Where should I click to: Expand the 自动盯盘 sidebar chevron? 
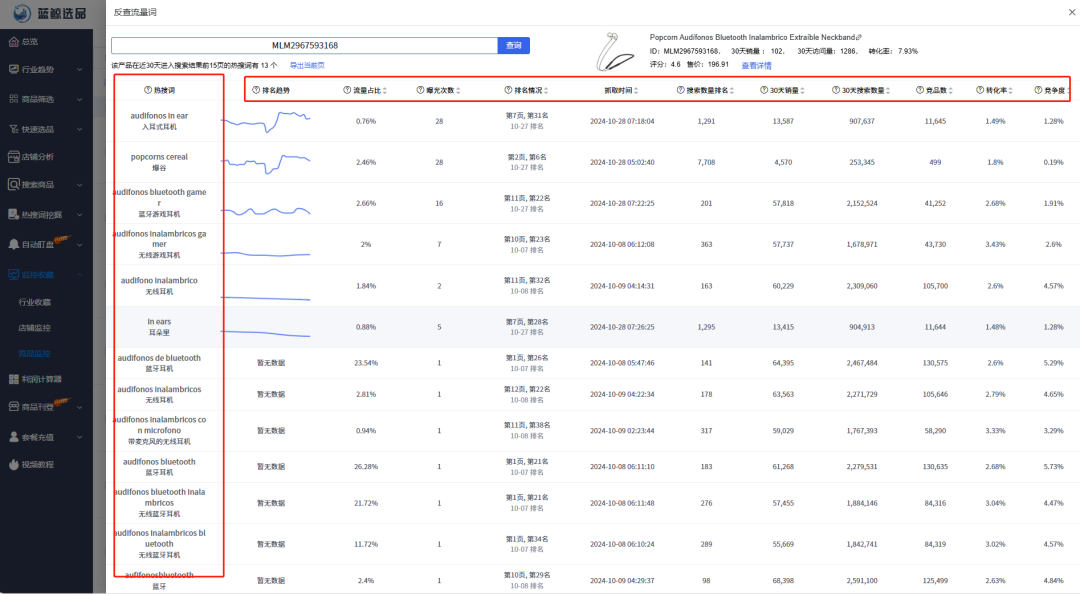tap(79, 244)
